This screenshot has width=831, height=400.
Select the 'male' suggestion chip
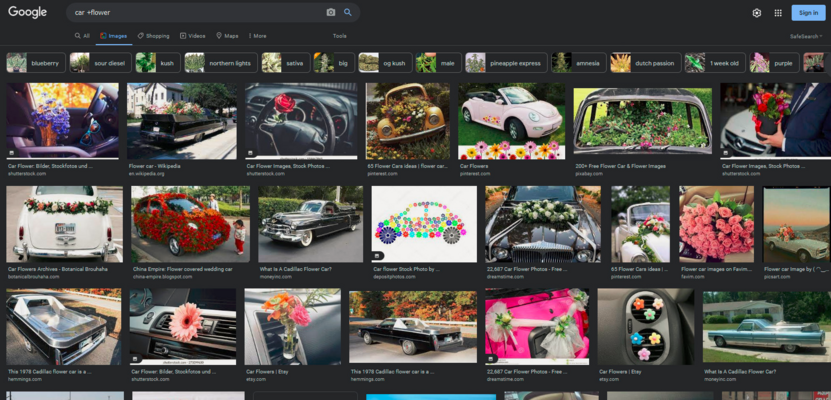click(438, 63)
